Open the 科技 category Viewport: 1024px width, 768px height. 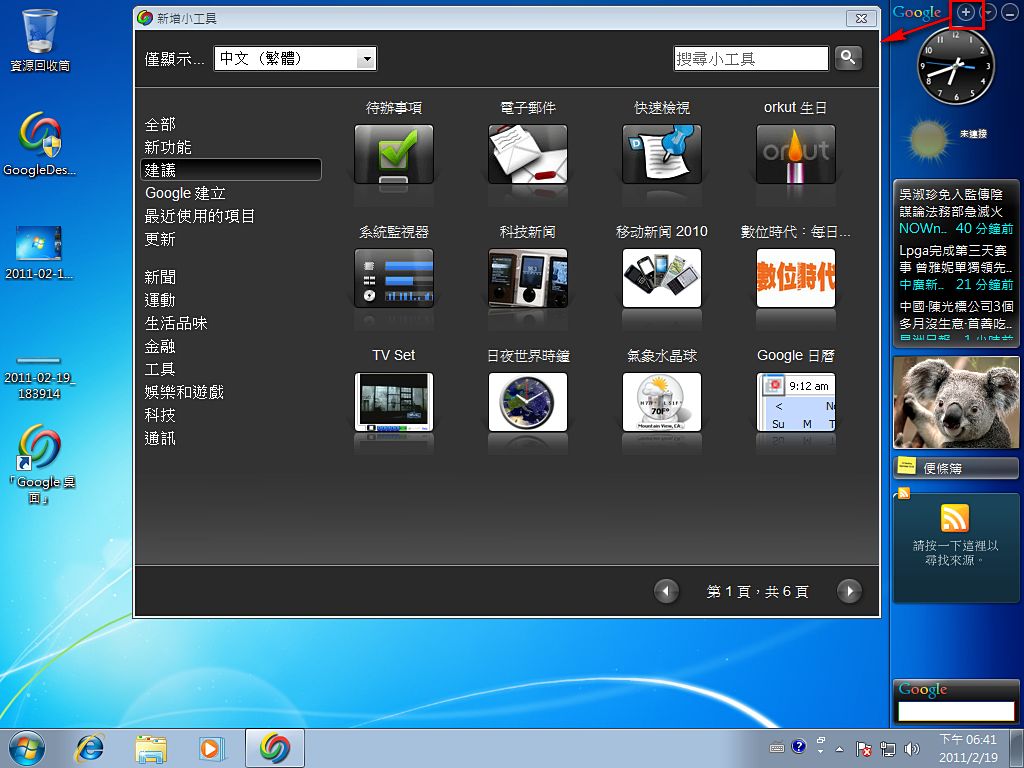click(160, 415)
